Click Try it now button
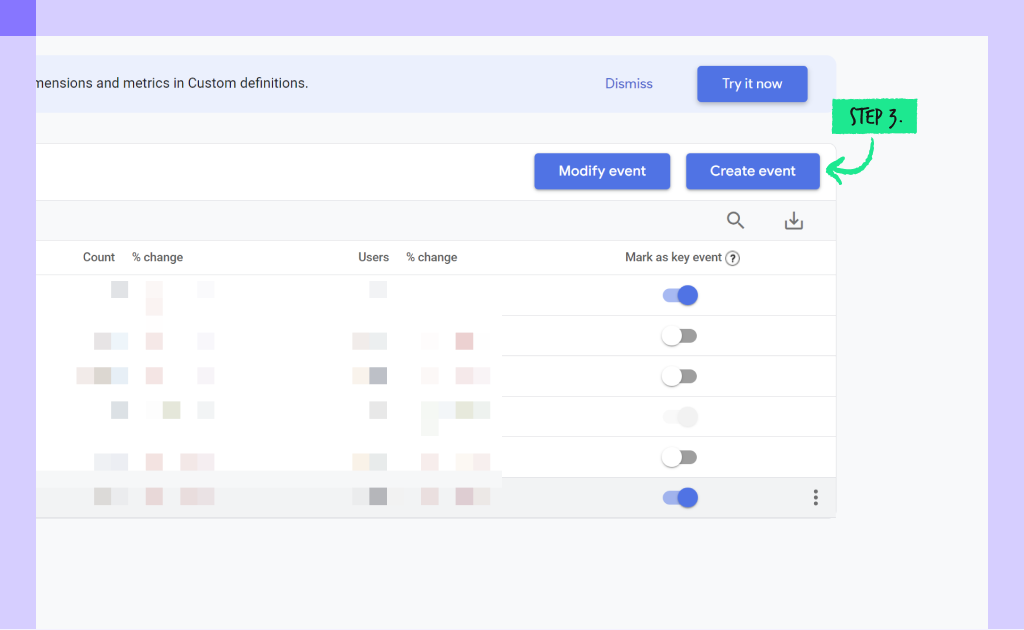Viewport: 1024px width, 630px height. tap(752, 84)
